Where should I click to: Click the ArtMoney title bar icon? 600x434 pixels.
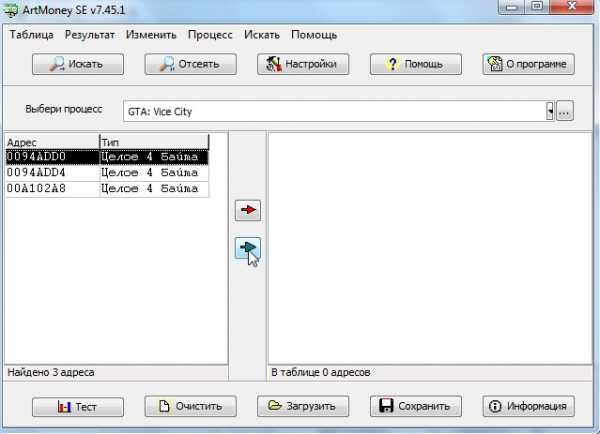[x=11, y=10]
